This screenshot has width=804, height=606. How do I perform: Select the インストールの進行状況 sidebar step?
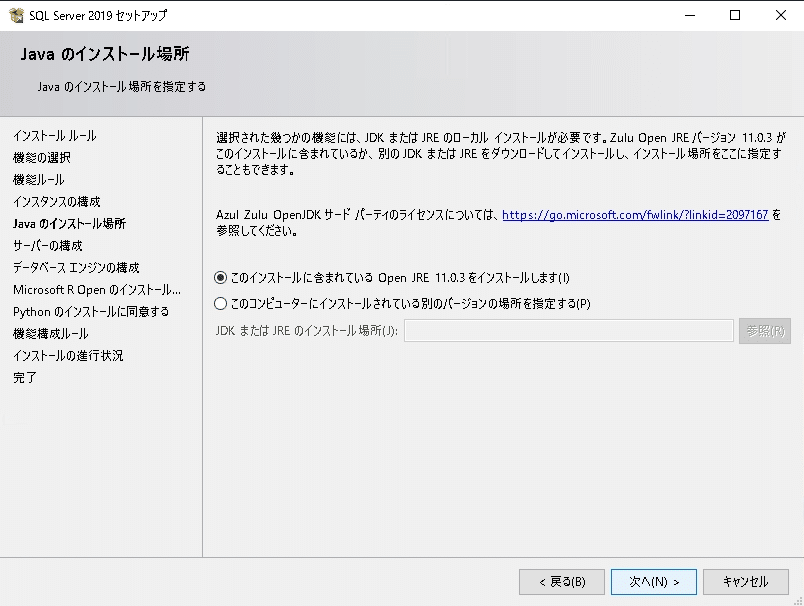point(68,356)
